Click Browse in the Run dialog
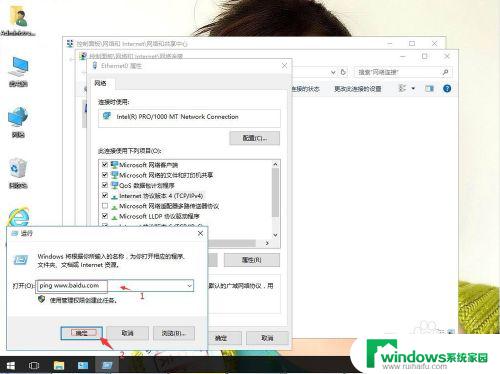 [x=174, y=333]
